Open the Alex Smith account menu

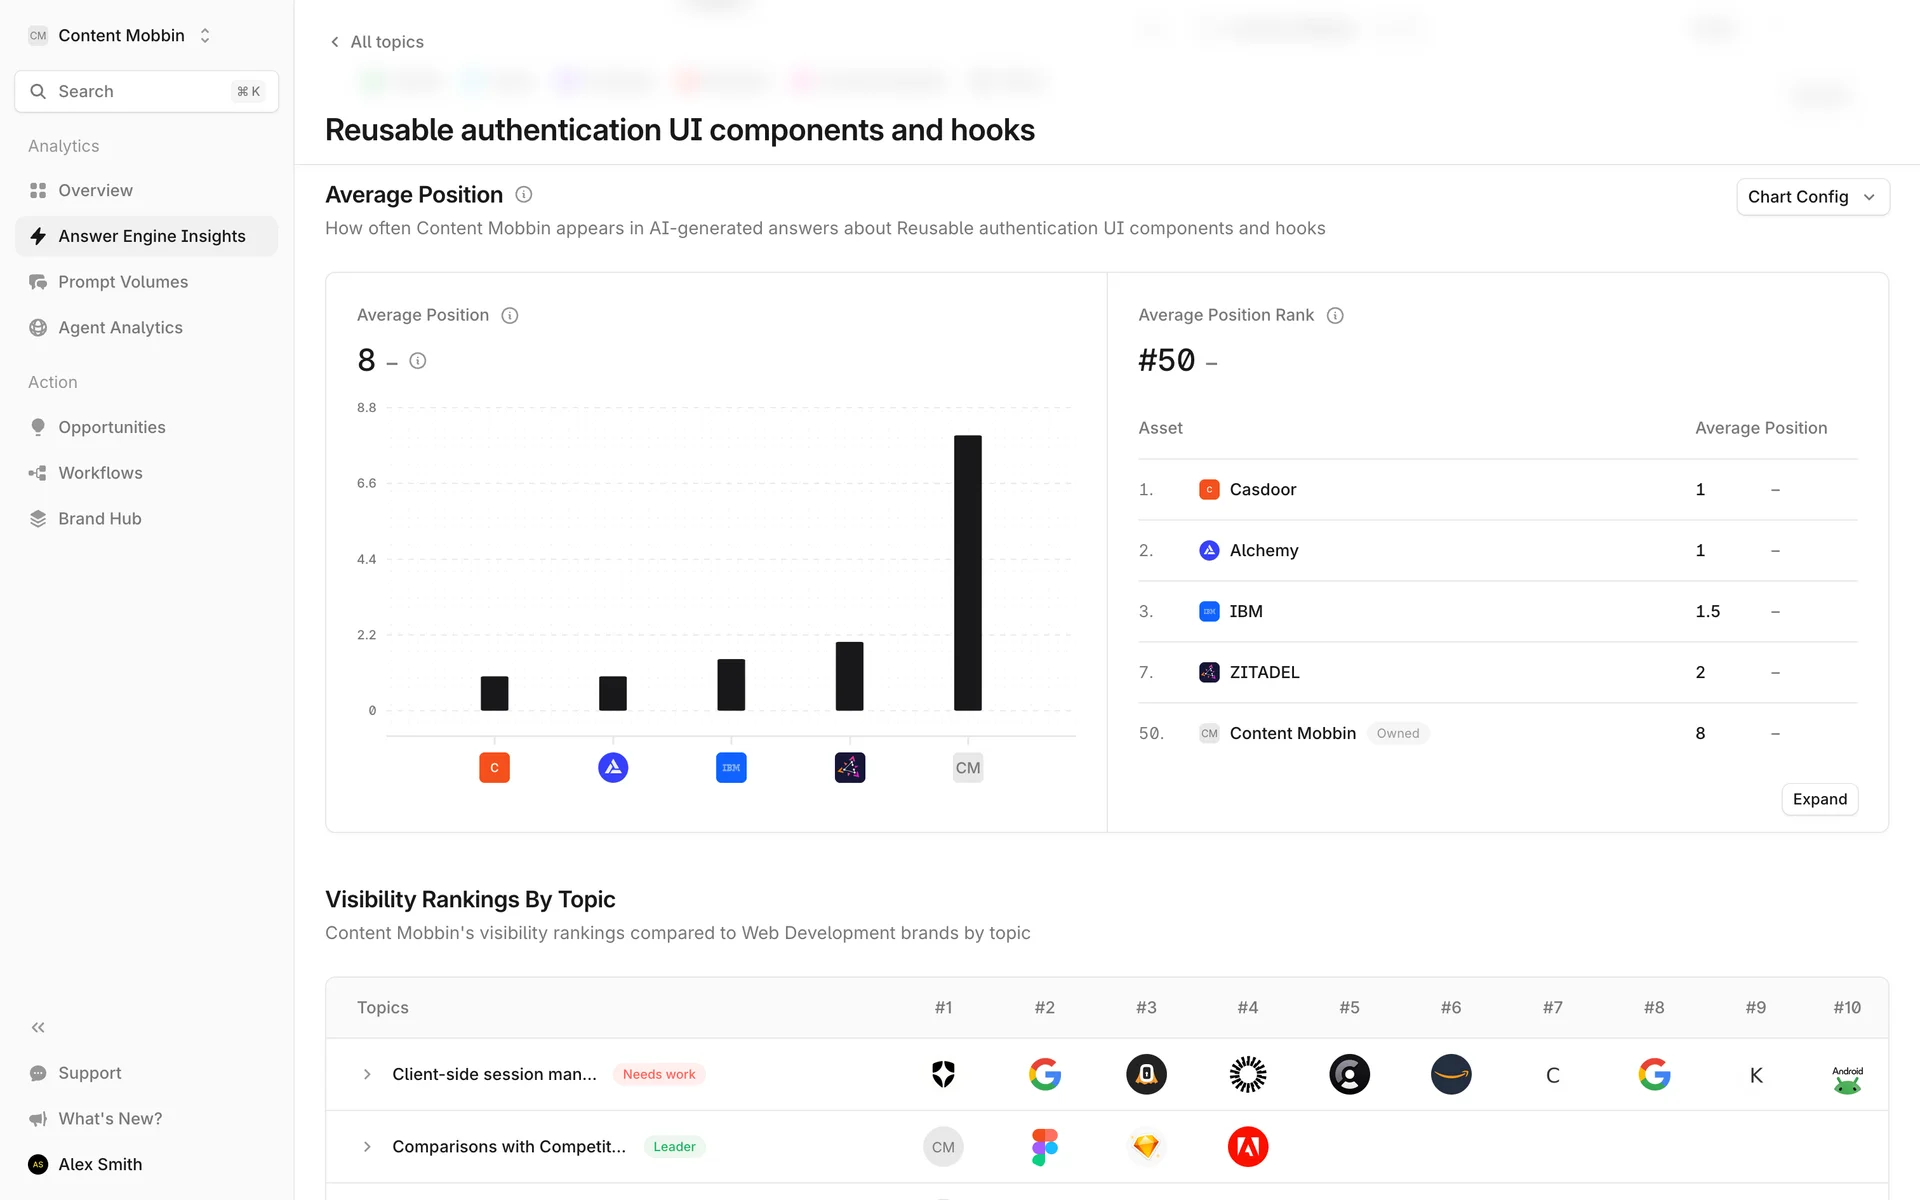click(100, 1164)
